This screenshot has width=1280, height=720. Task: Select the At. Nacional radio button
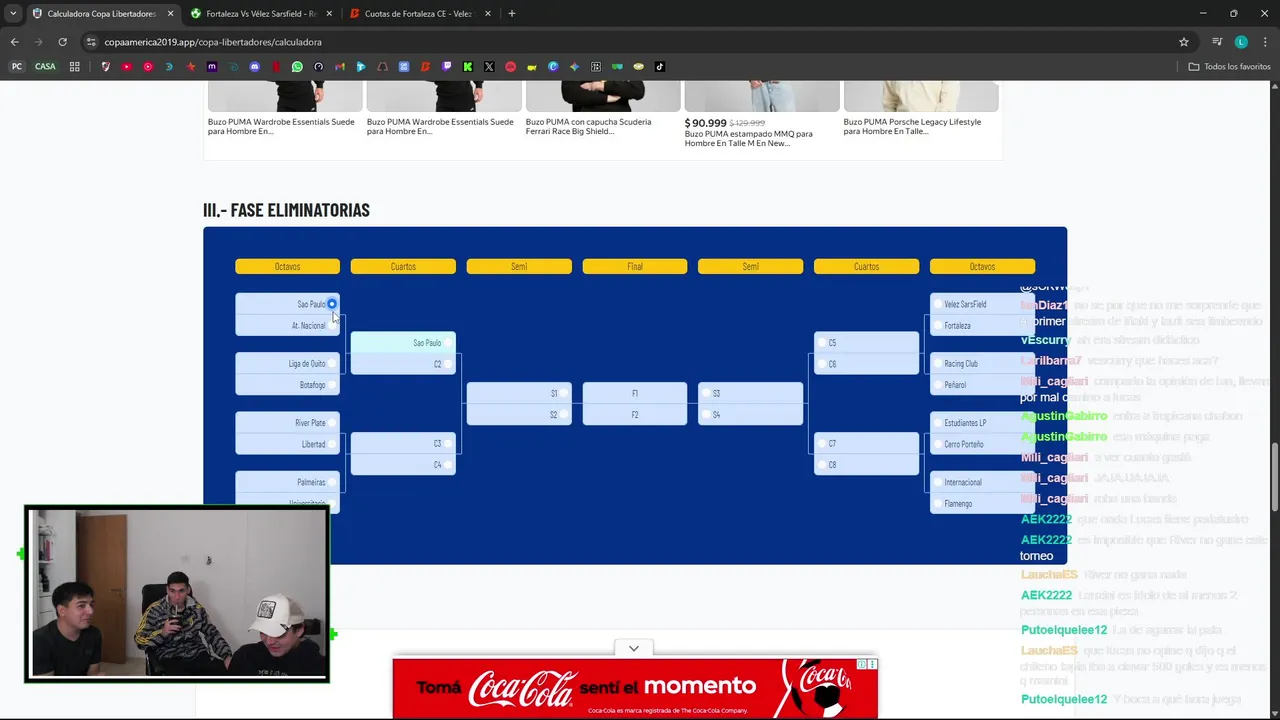click(332, 325)
